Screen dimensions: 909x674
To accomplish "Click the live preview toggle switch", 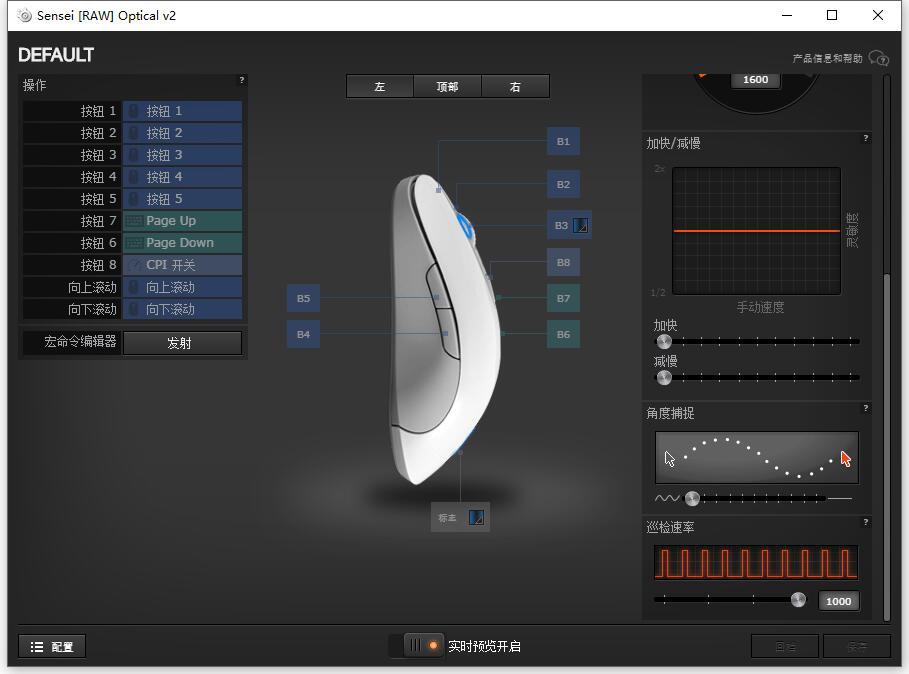I will coord(416,646).
